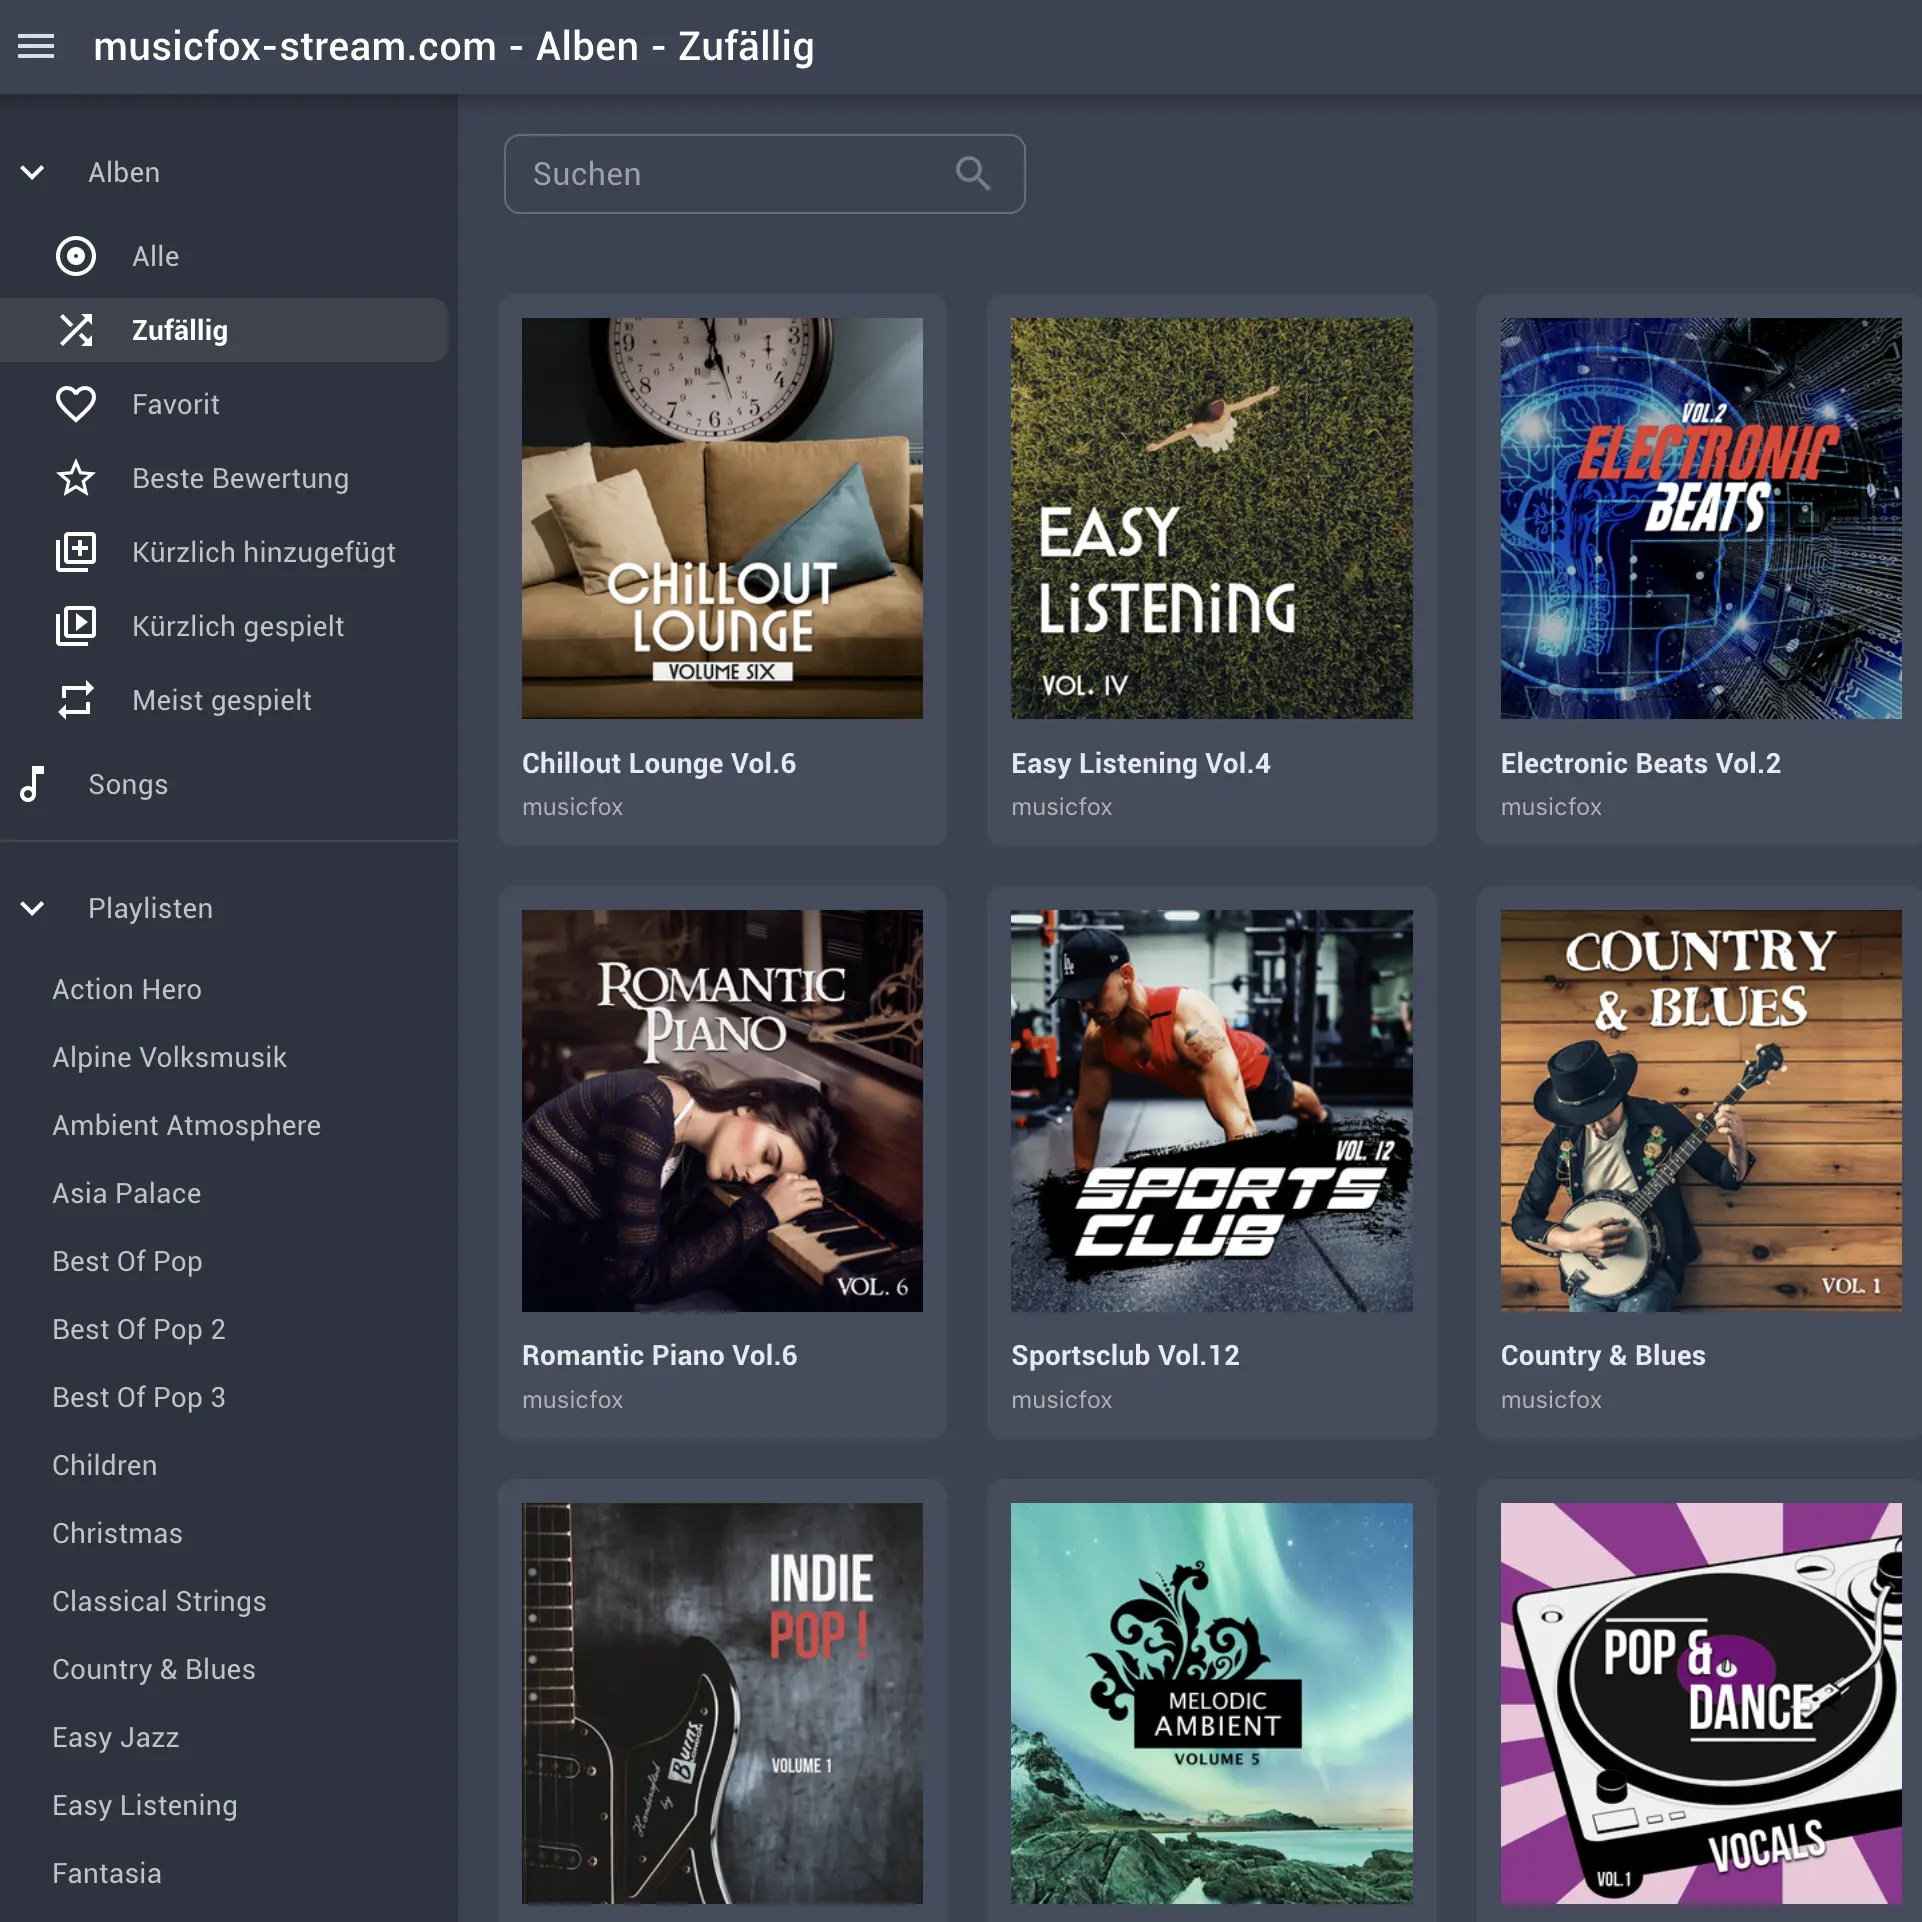
Task: Open Pop & Dance Vocals cover
Action: pyautogui.click(x=1701, y=1703)
